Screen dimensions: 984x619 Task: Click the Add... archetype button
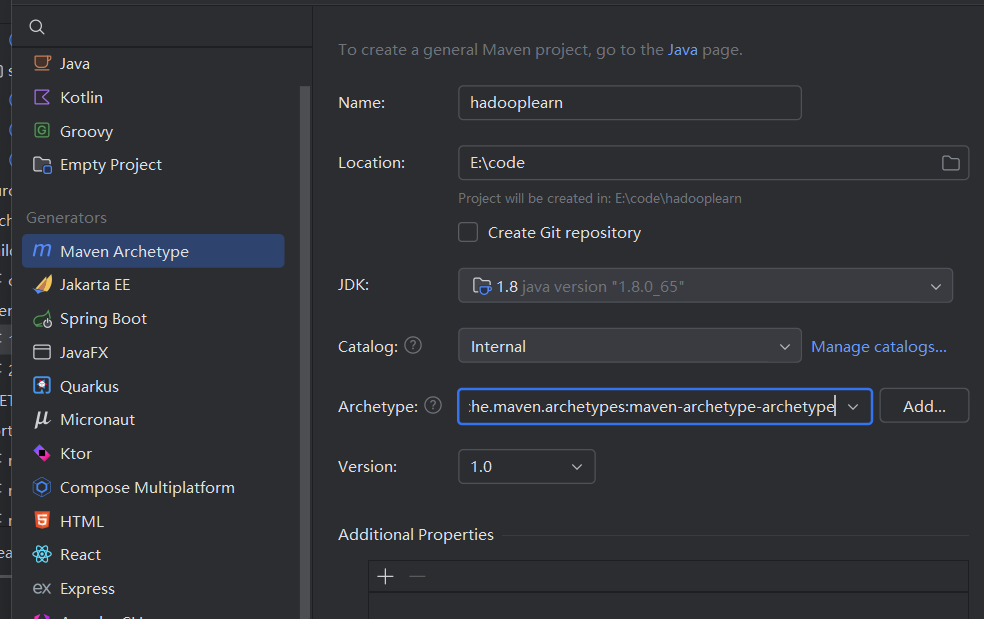tap(924, 406)
